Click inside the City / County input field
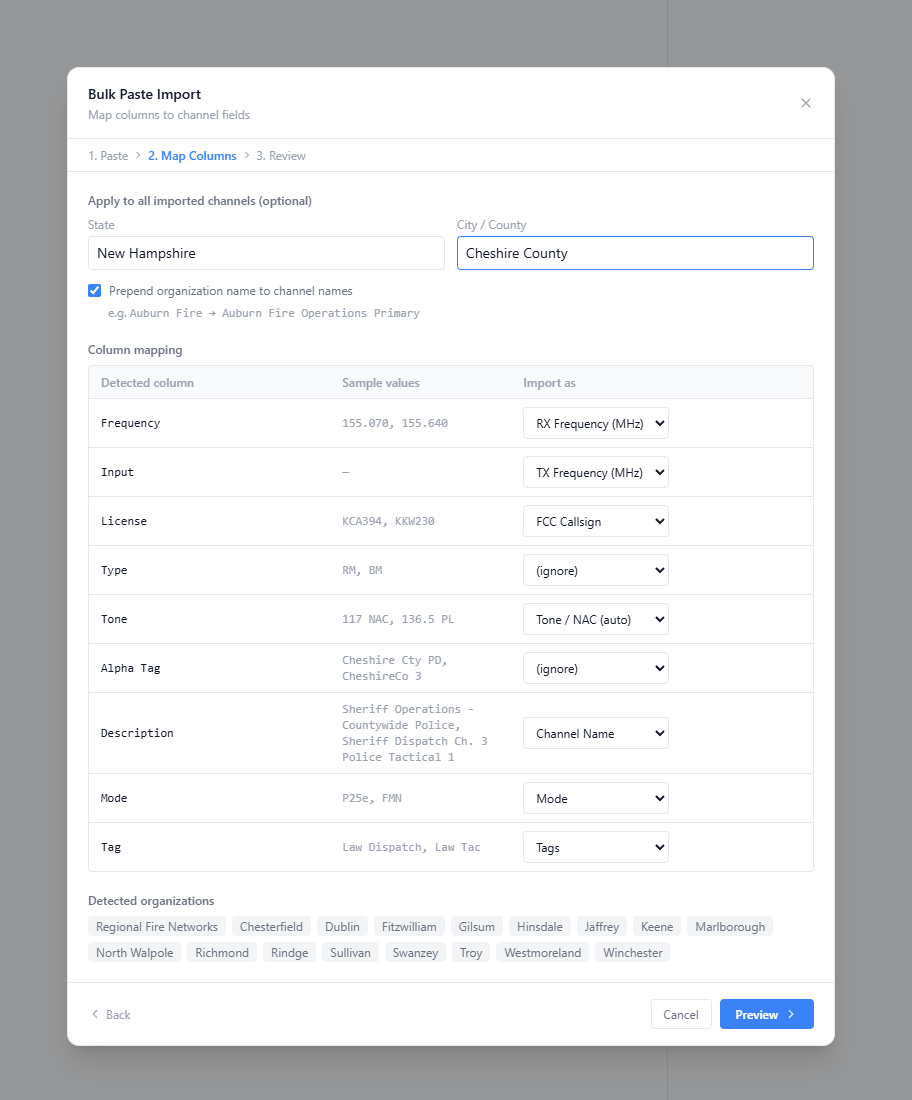912x1100 pixels. point(634,252)
